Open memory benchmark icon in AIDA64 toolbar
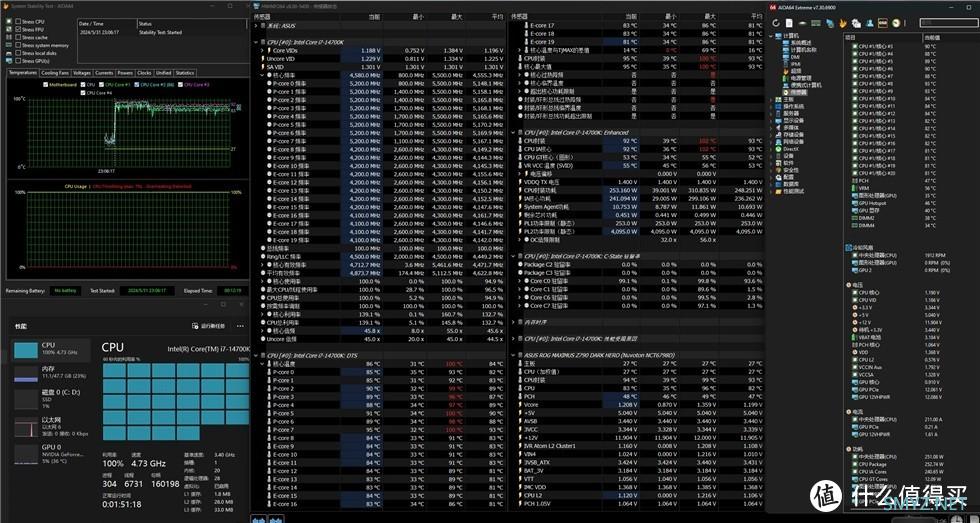This screenshot has height=523, width=980. (816, 23)
